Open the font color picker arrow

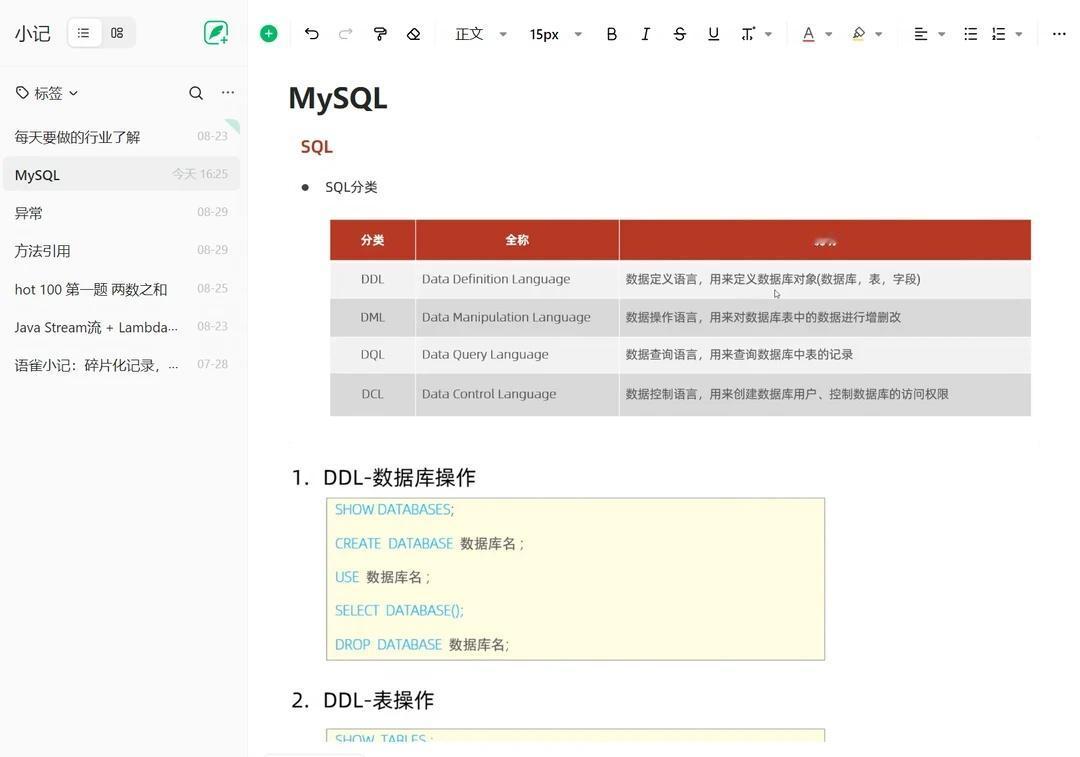click(x=829, y=34)
